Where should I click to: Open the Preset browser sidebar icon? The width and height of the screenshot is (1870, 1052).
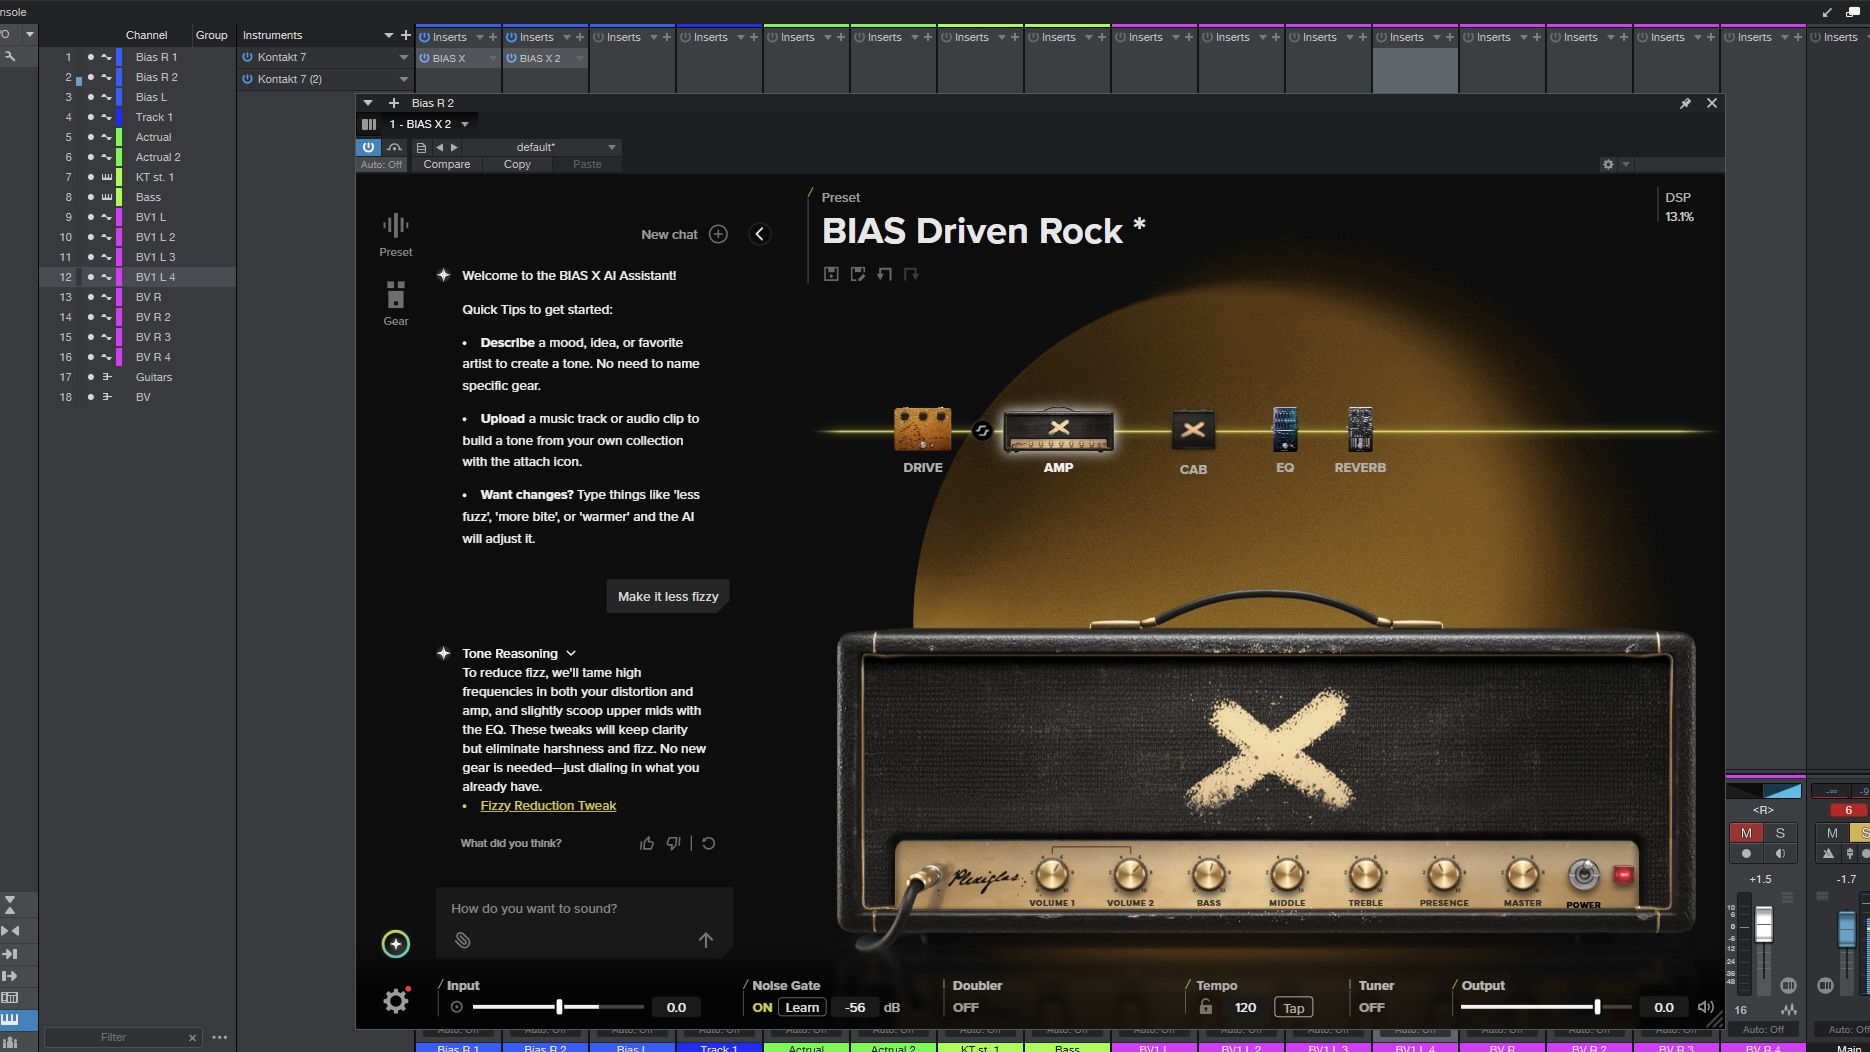pyautogui.click(x=395, y=235)
